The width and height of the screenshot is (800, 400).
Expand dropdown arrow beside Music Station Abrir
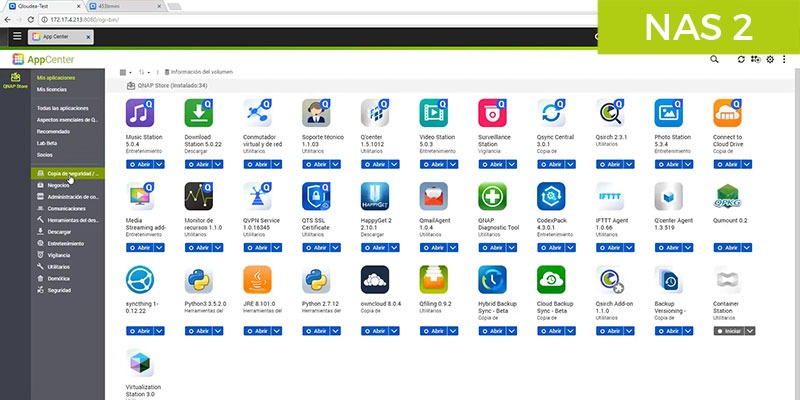click(x=159, y=164)
